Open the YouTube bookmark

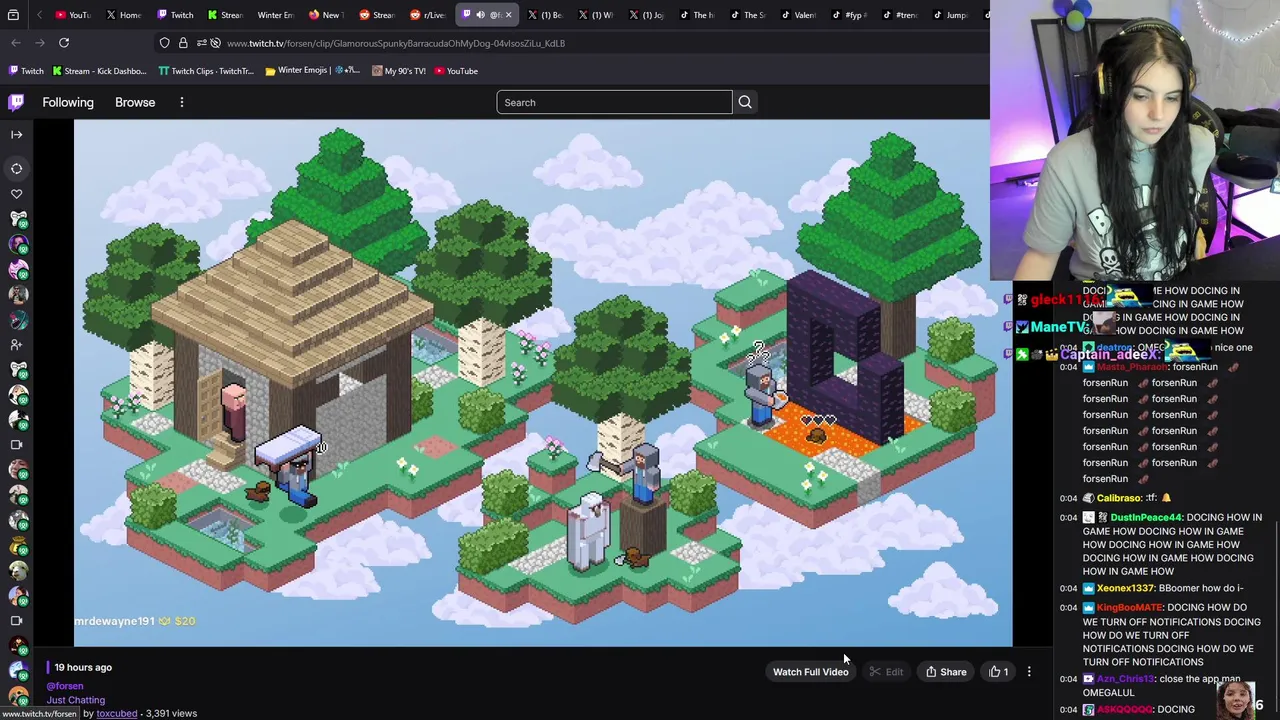pyautogui.click(x=455, y=71)
